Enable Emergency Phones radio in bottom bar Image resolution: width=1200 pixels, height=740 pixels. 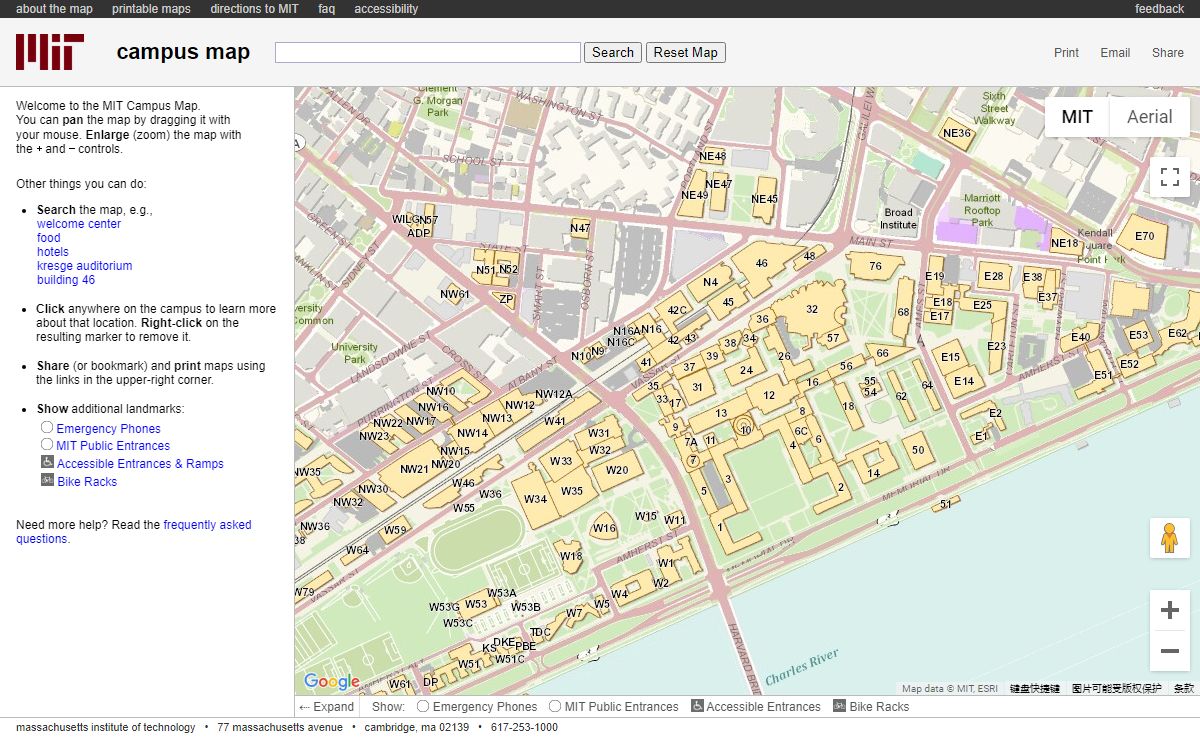tap(423, 706)
